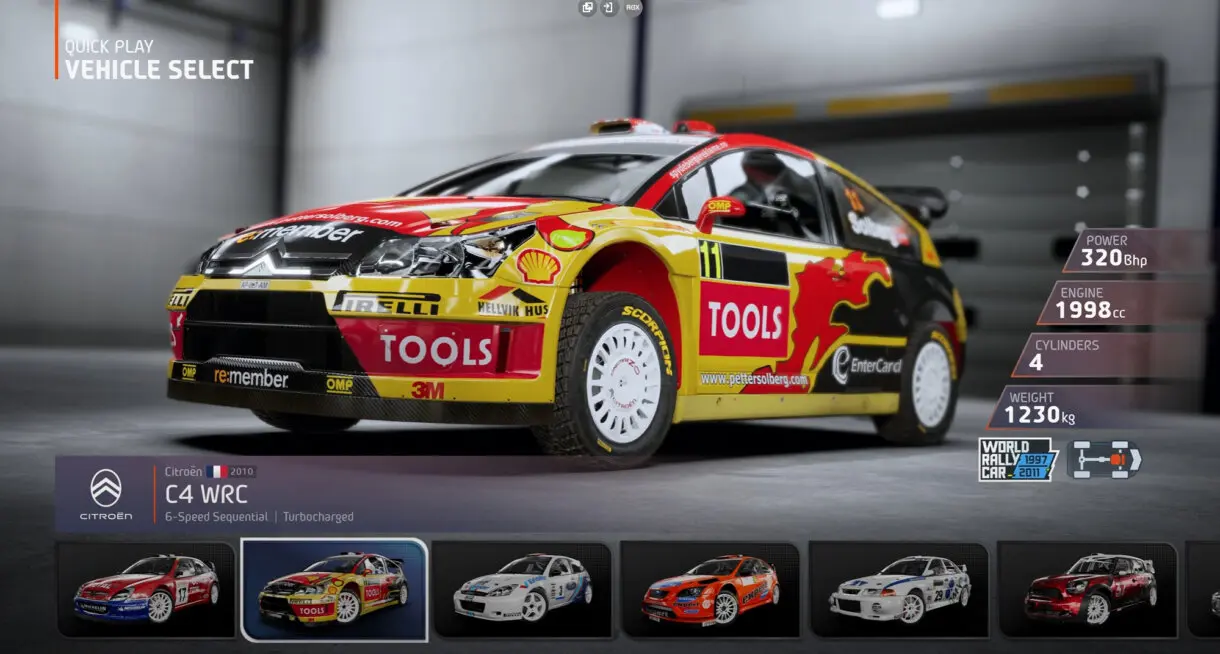Click the World Rally Car 1997-2011 class badge

coord(1018,460)
